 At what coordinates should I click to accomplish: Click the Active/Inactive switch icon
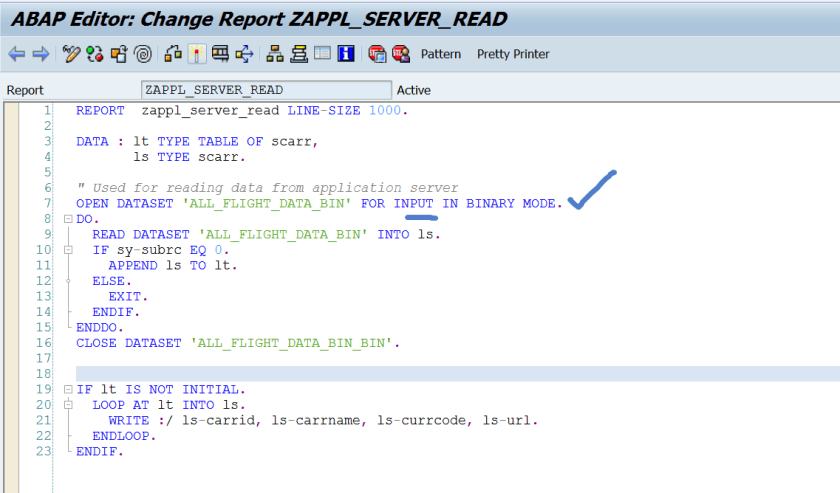[95, 54]
